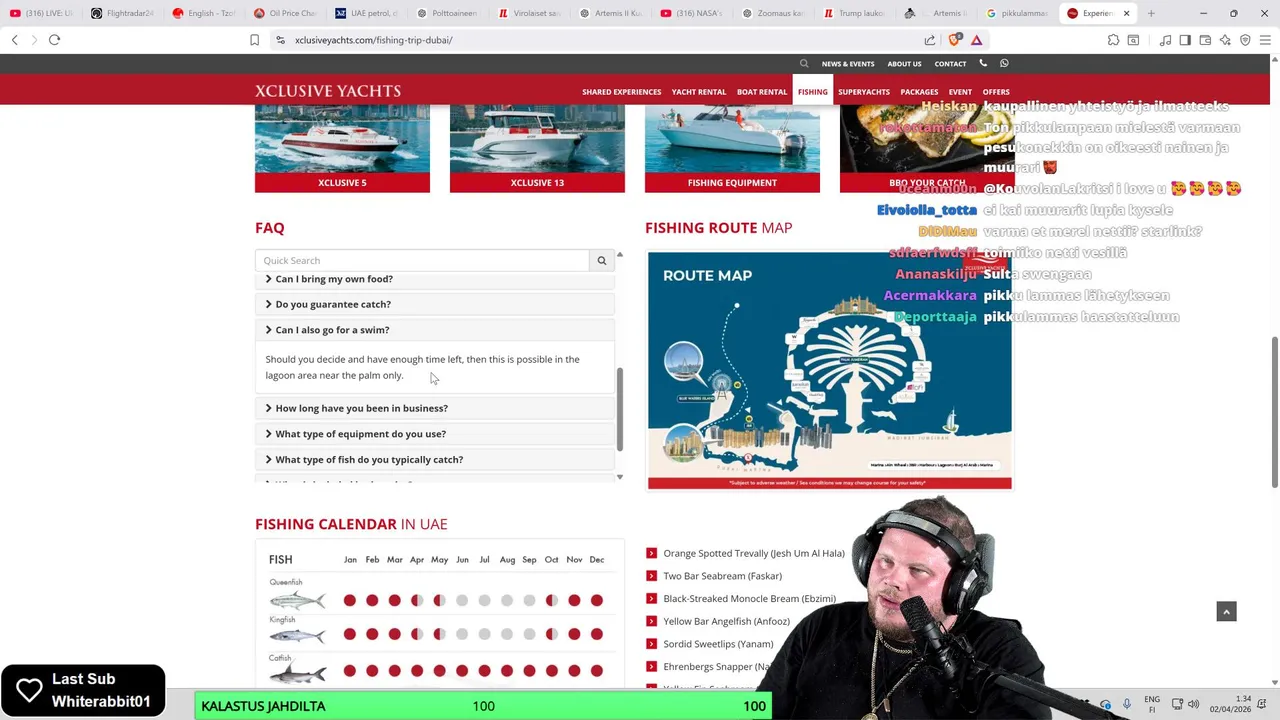Image resolution: width=1280 pixels, height=720 pixels.
Task: Open Superyachts menu
Action: [x=864, y=92]
